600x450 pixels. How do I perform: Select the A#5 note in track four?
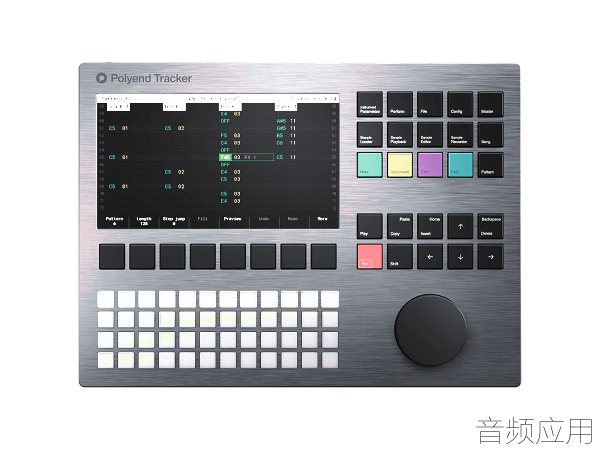281,121
